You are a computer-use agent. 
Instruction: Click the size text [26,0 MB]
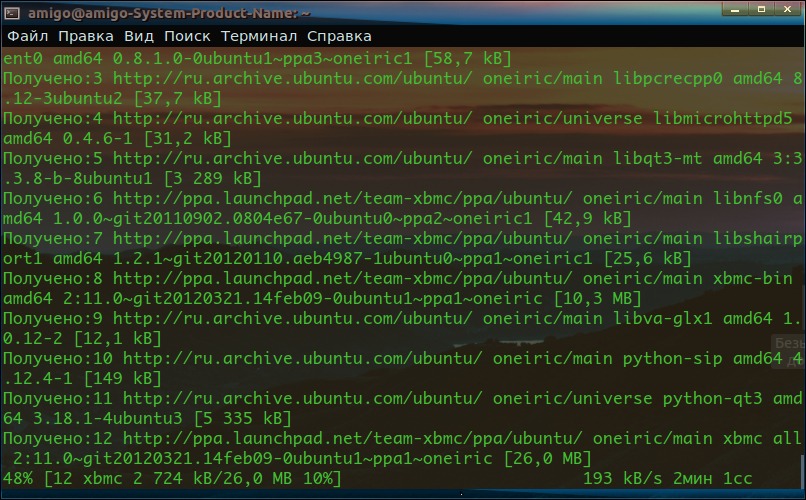point(547,459)
